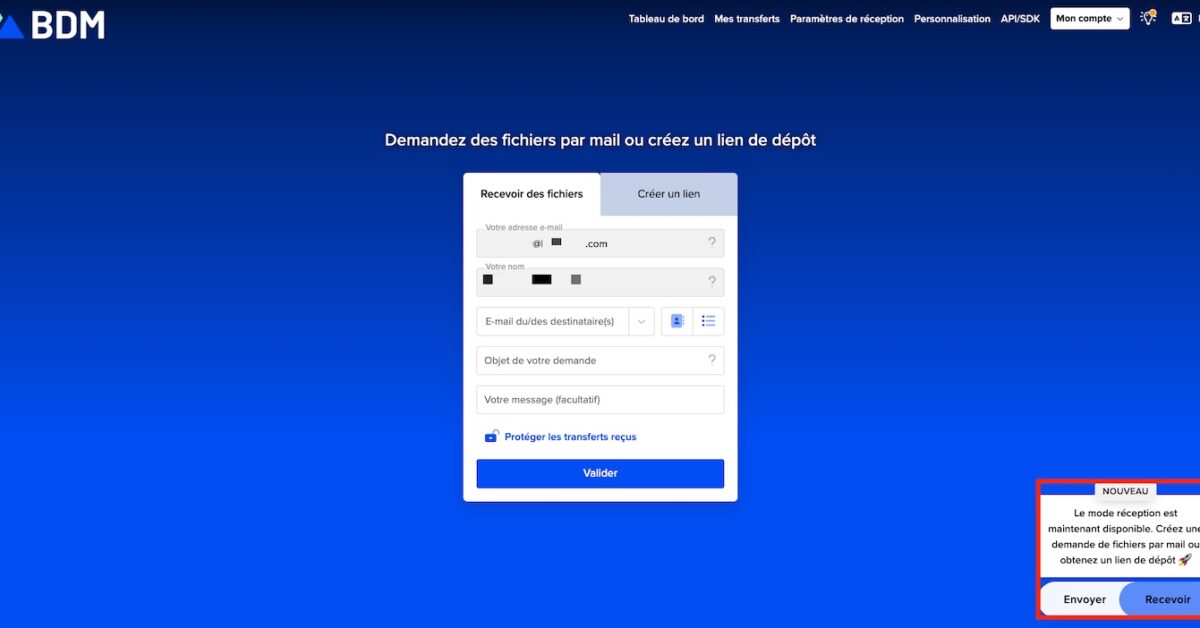Switch to the 'Créer un lien' tab
Image resolution: width=1200 pixels, height=628 pixels.
668,193
